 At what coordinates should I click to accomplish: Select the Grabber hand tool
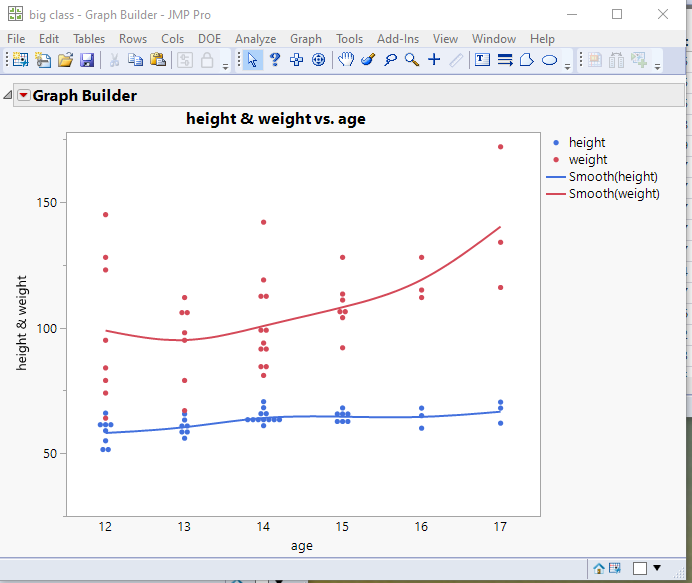(x=346, y=59)
